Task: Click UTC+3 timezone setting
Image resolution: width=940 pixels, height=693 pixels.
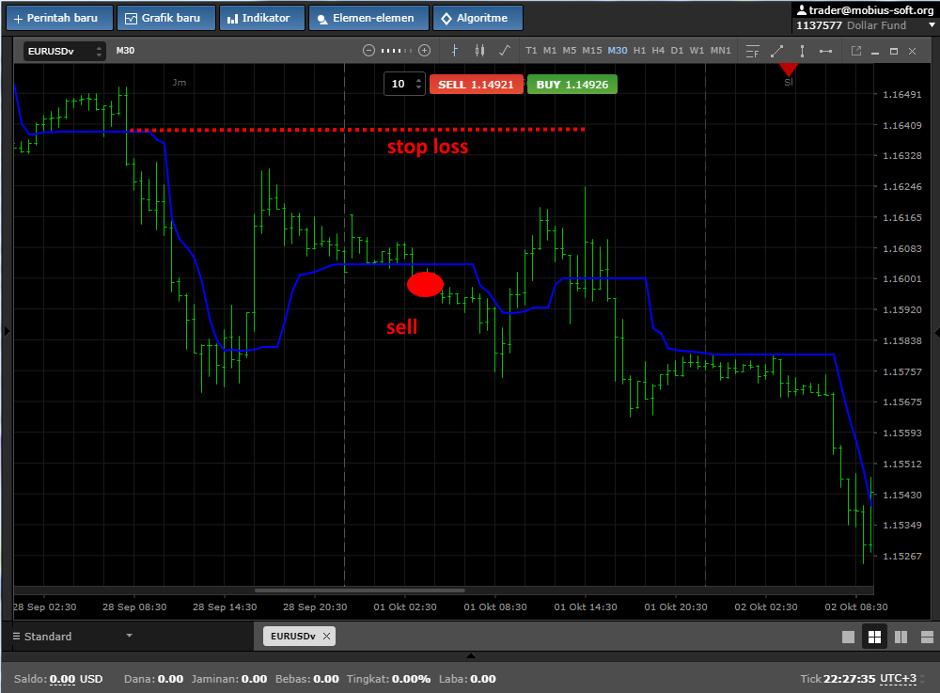Action: [x=898, y=679]
